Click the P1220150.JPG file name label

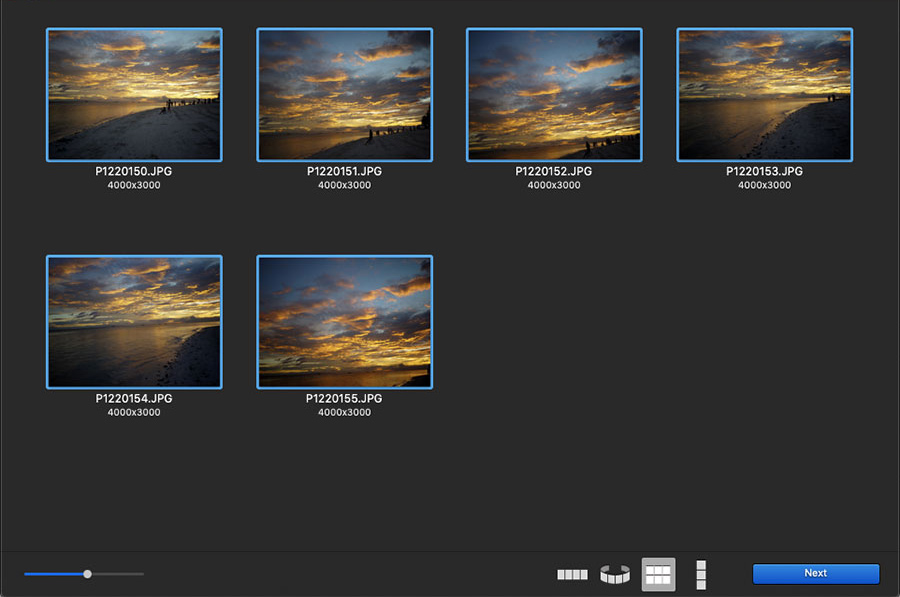[134, 171]
